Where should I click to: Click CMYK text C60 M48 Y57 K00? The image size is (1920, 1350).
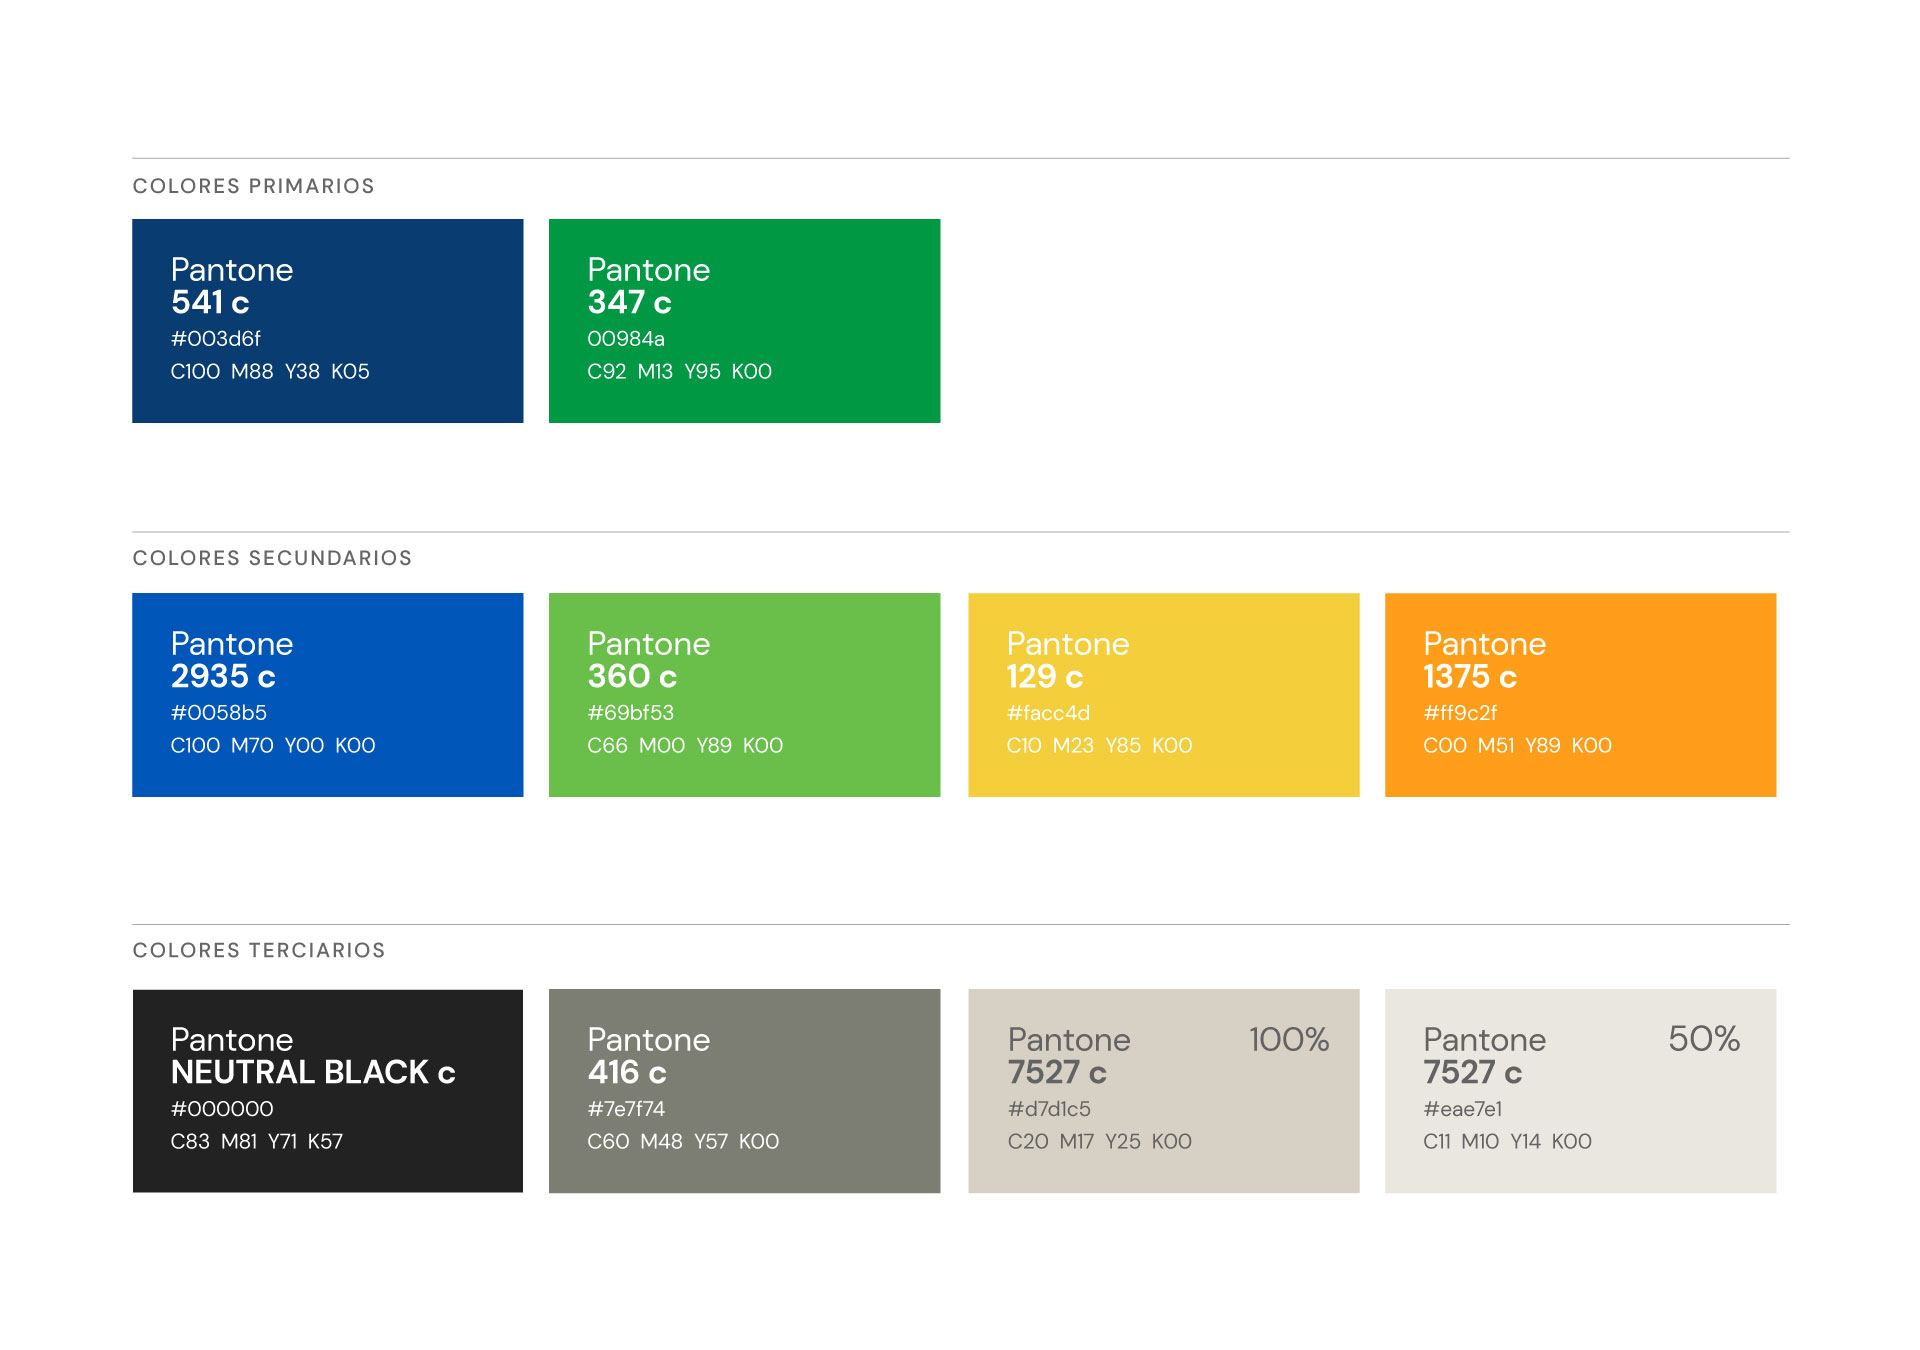click(683, 1142)
